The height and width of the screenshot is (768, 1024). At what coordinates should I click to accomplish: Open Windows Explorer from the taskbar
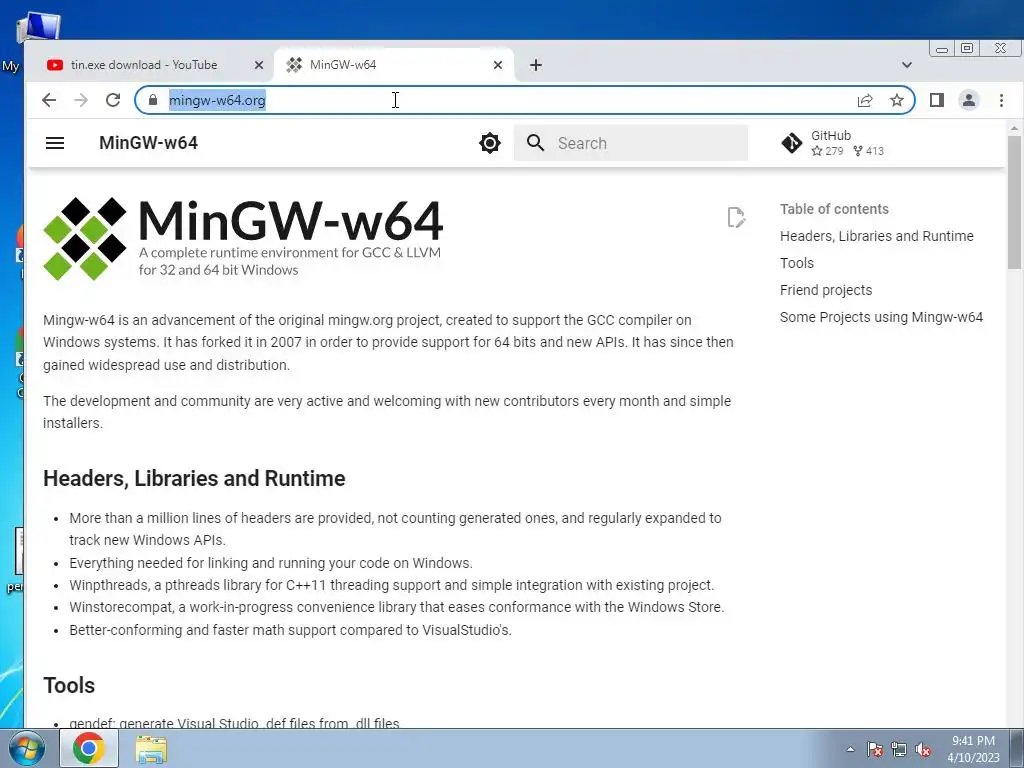151,749
